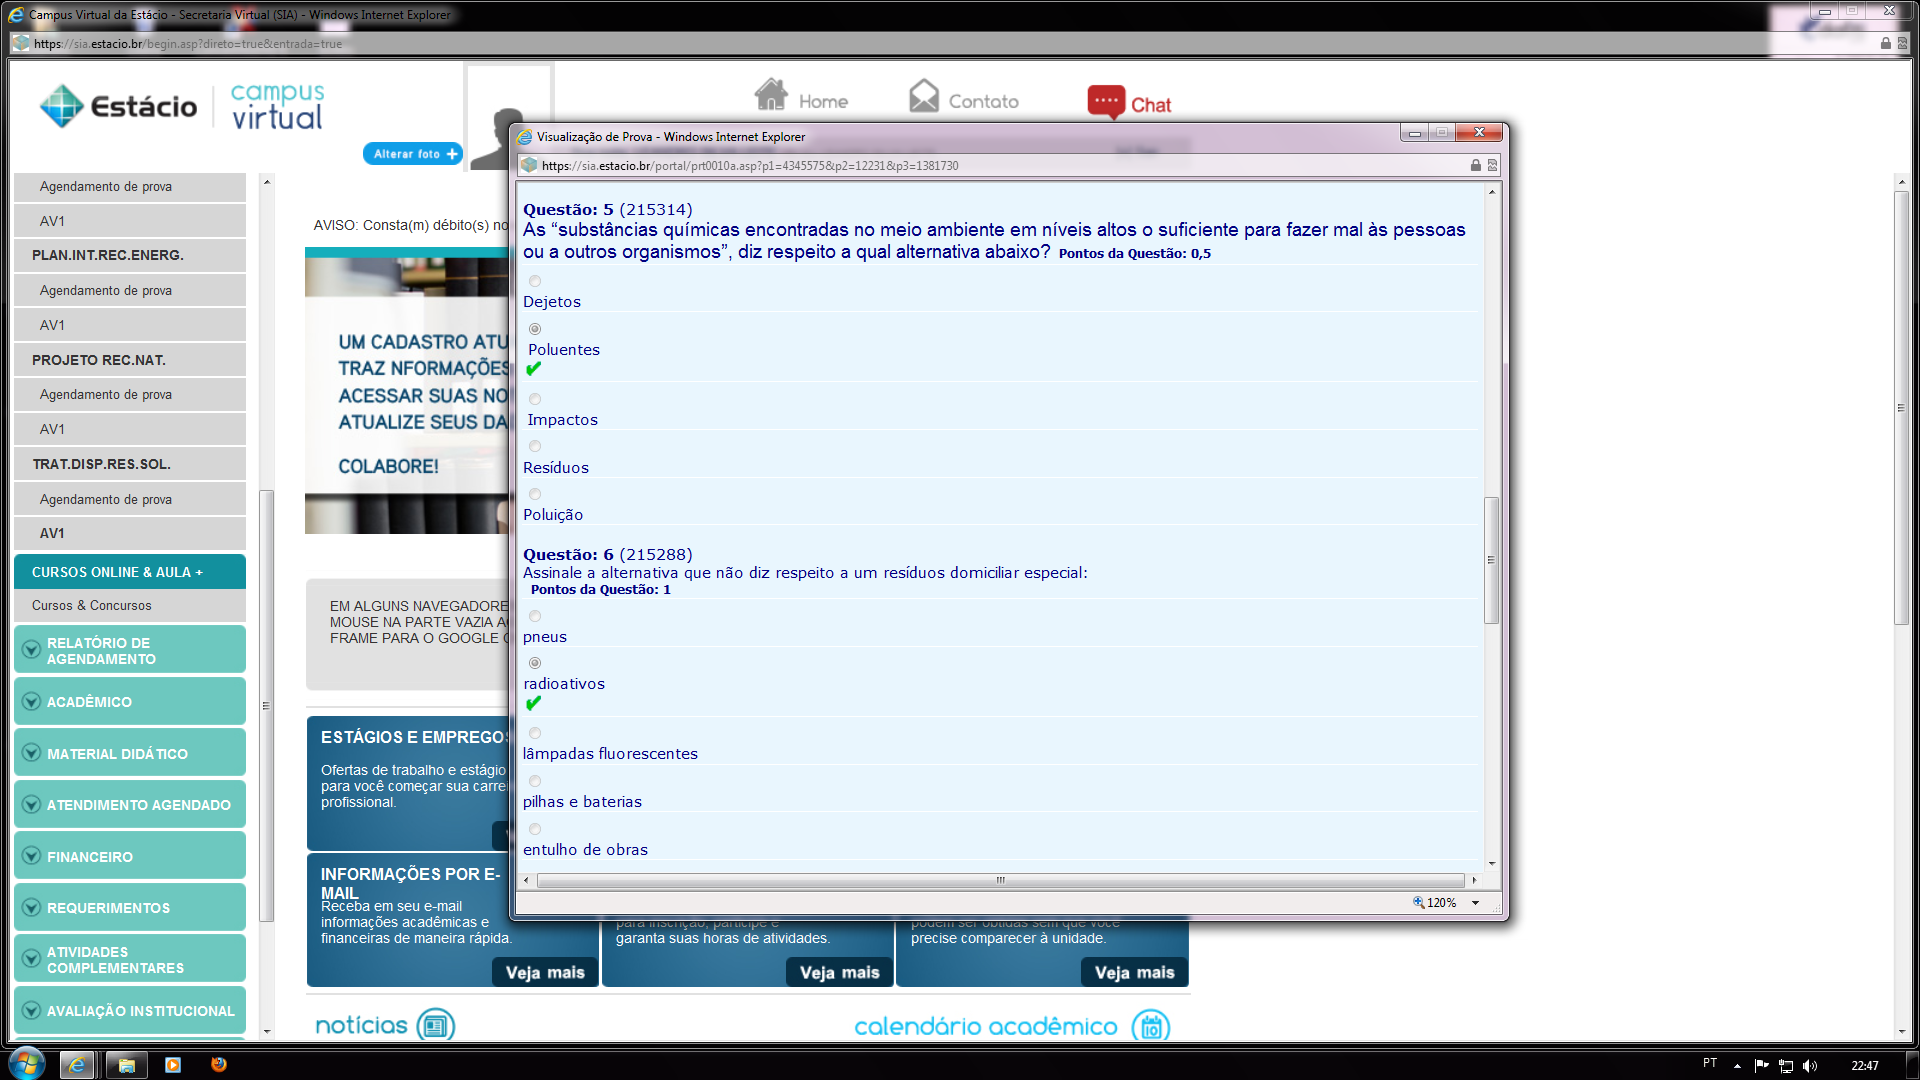
Task: Click middle Veja mais button
Action: 839,972
